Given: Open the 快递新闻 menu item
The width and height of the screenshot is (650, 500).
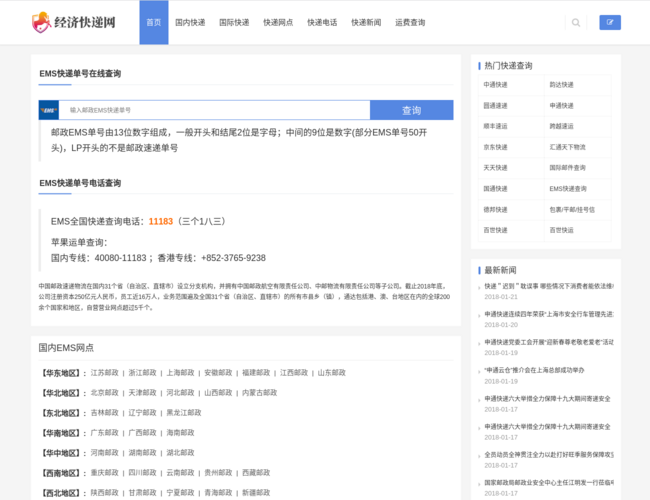Looking at the screenshot, I should pos(366,22).
